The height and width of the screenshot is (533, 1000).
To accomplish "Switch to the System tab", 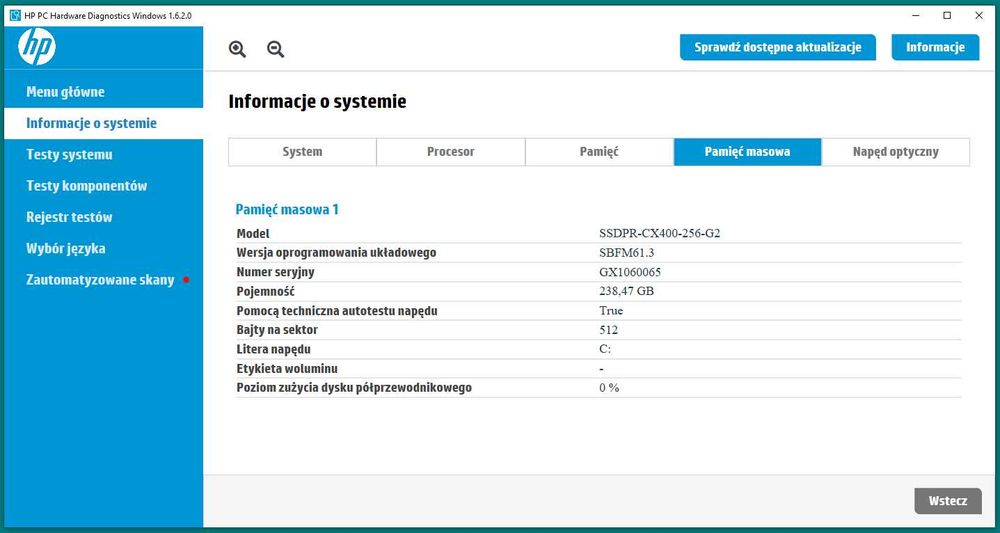I will [x=302, y=152].
